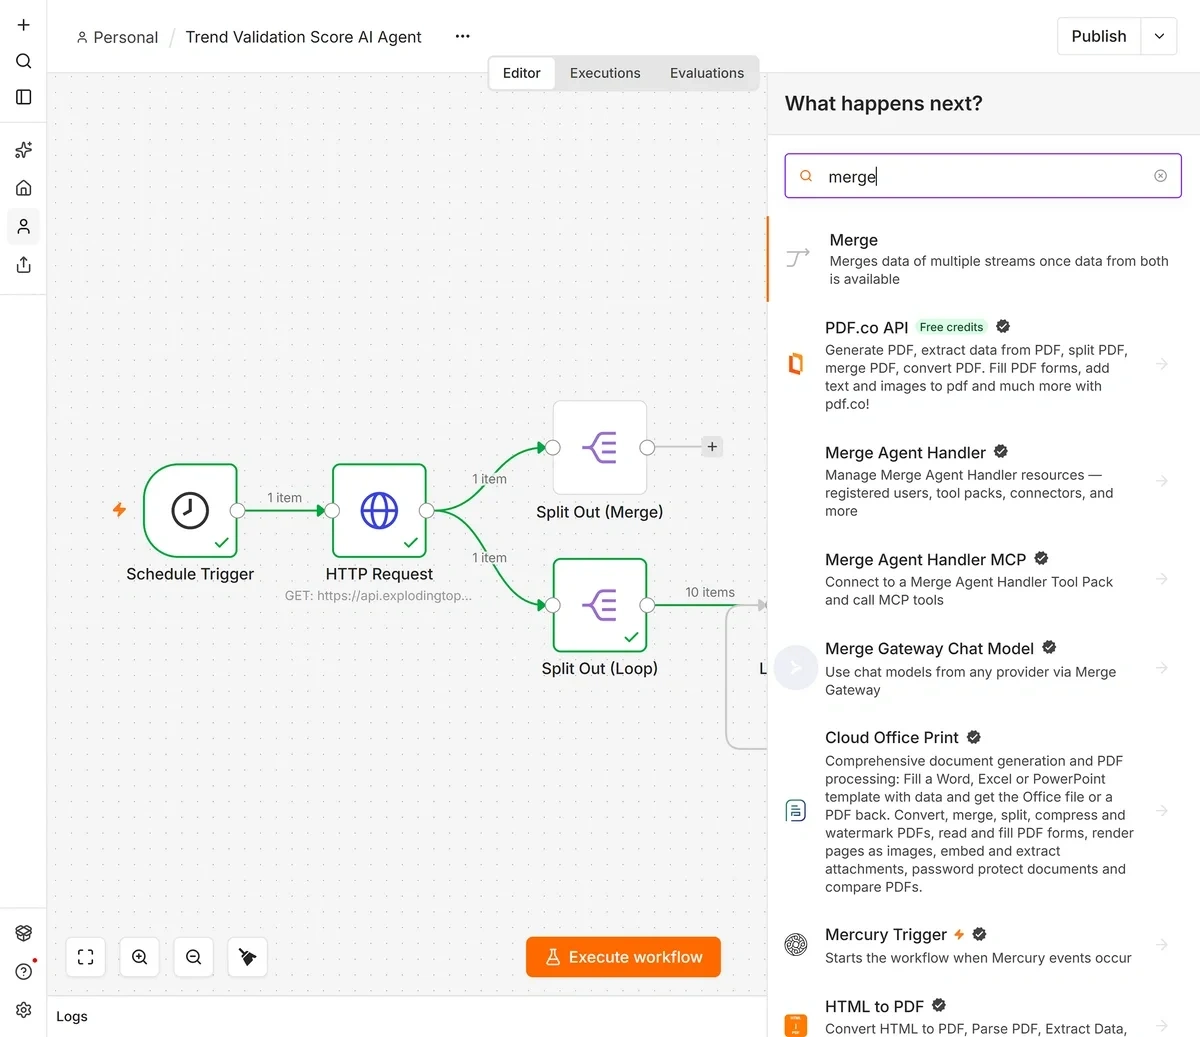Image resolution: width=1200 pixels, height=1037 pixels.
Task: Open workflow more options ellipsis menu
Action: pyautogui.click(x=462, y=36)
